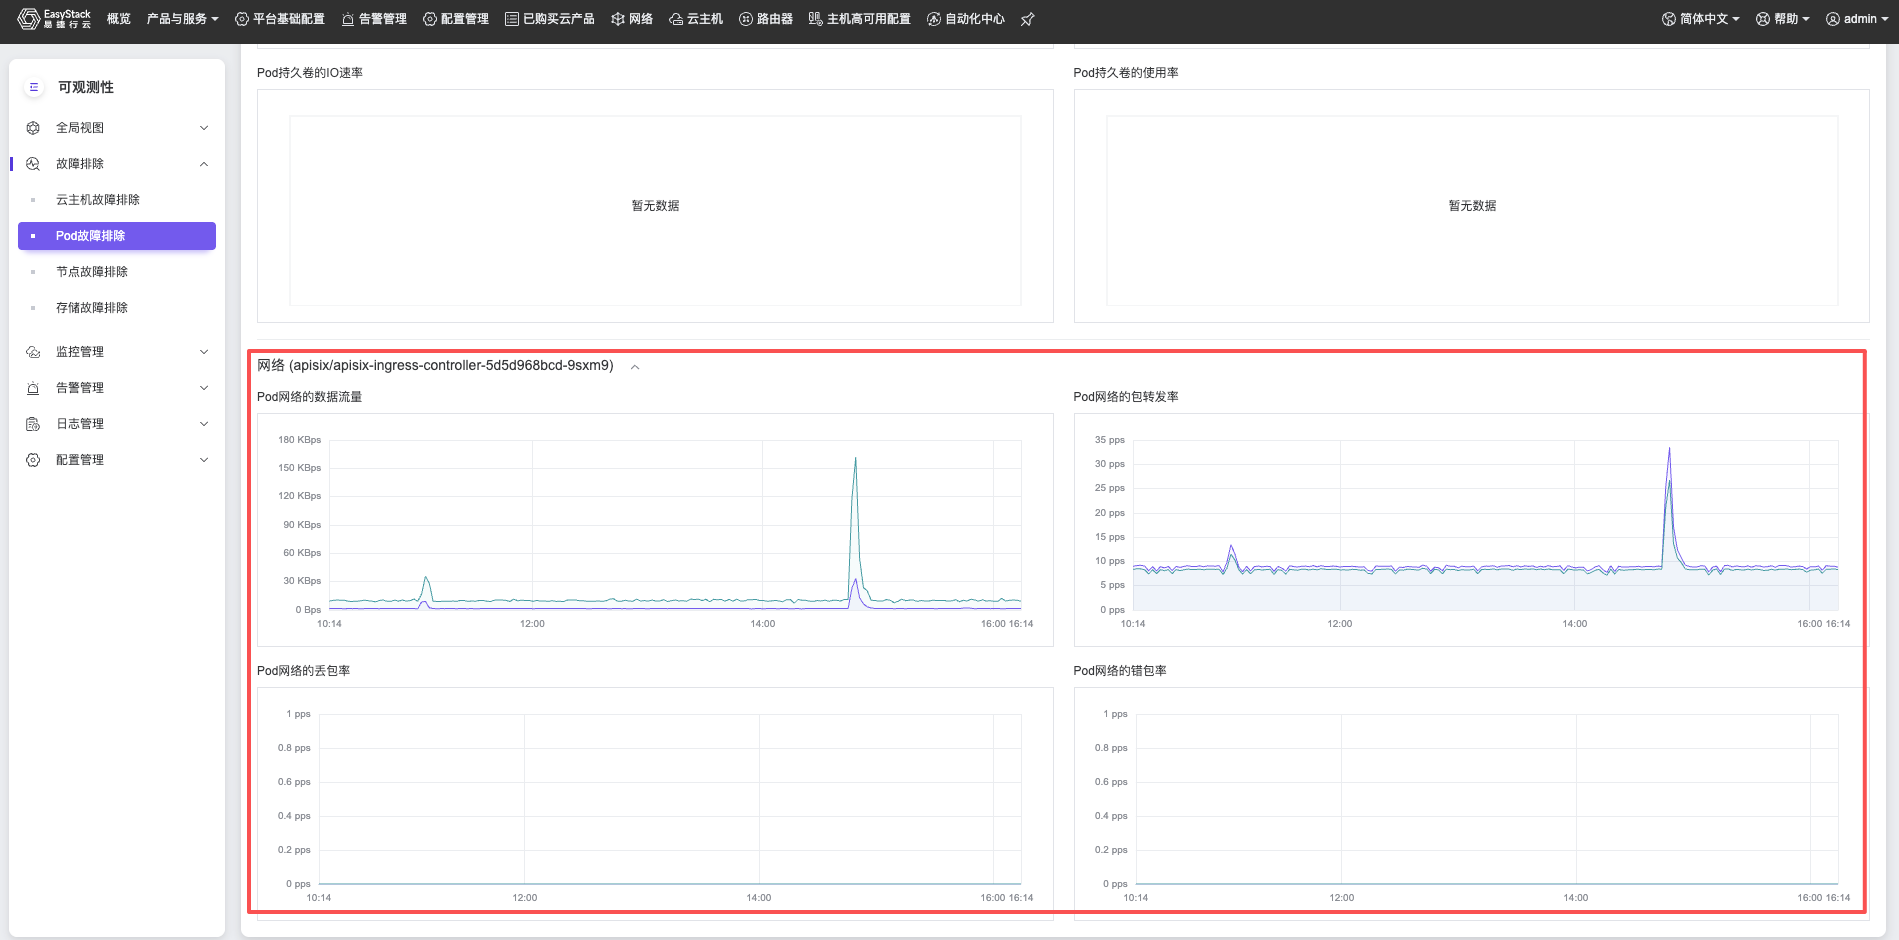Expand sidebar 配置管理 with its chevron
Screen dimensions: 1899x940
pyautogui.click(x=204, y=460)
